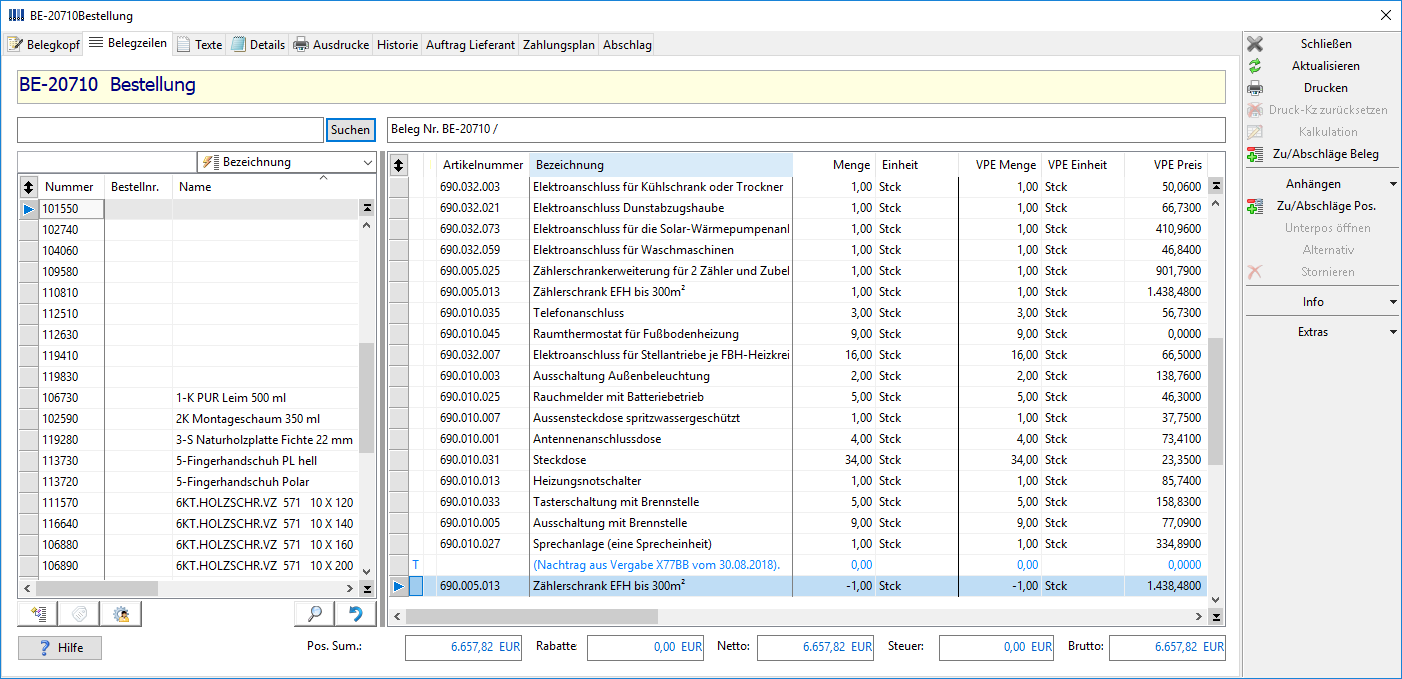This screenshot has width=1402, height=679.
Task: Switch to the Abschlag tab
Action: tap(627, 44)
